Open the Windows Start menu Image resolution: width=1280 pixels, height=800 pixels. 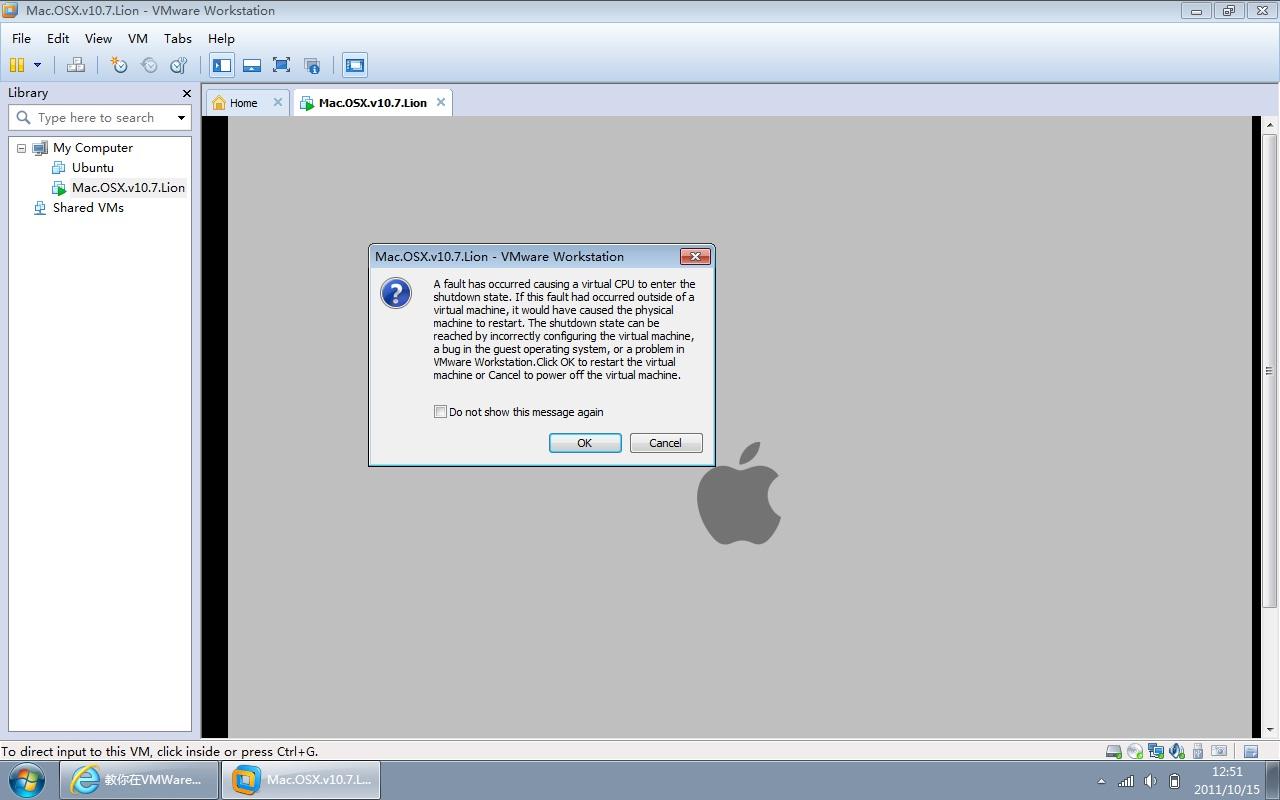pos(27,780)
